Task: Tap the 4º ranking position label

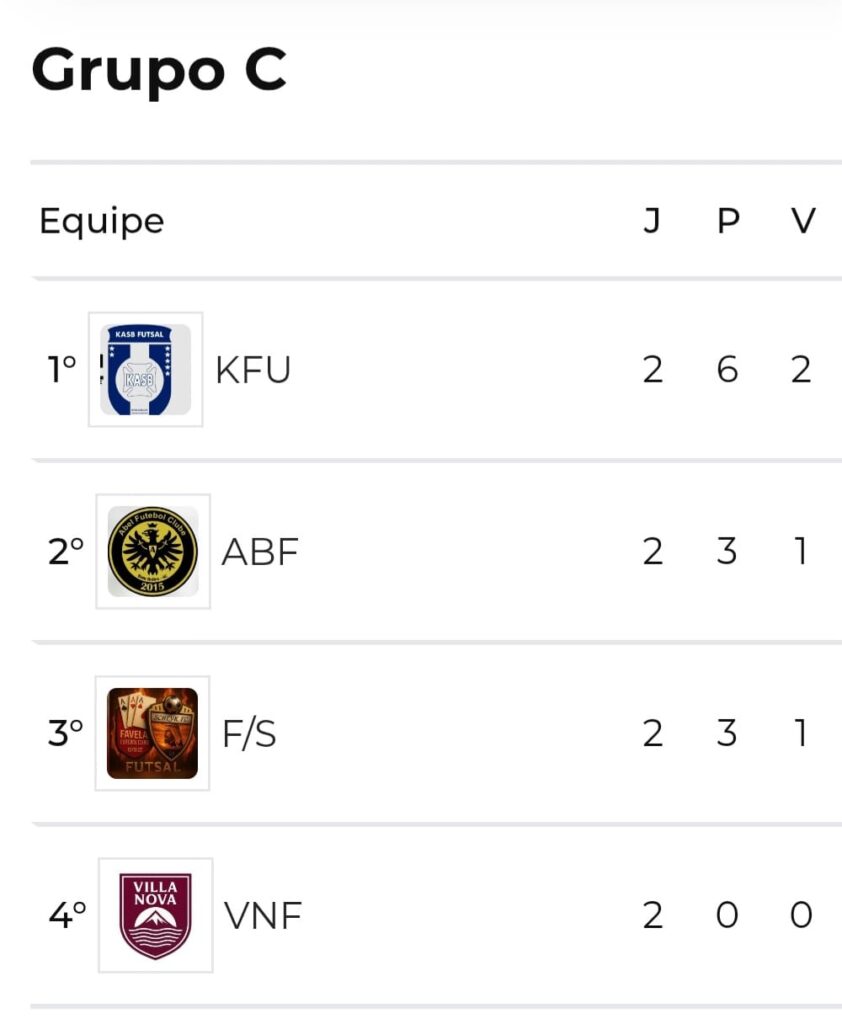Action: (67, 915)
